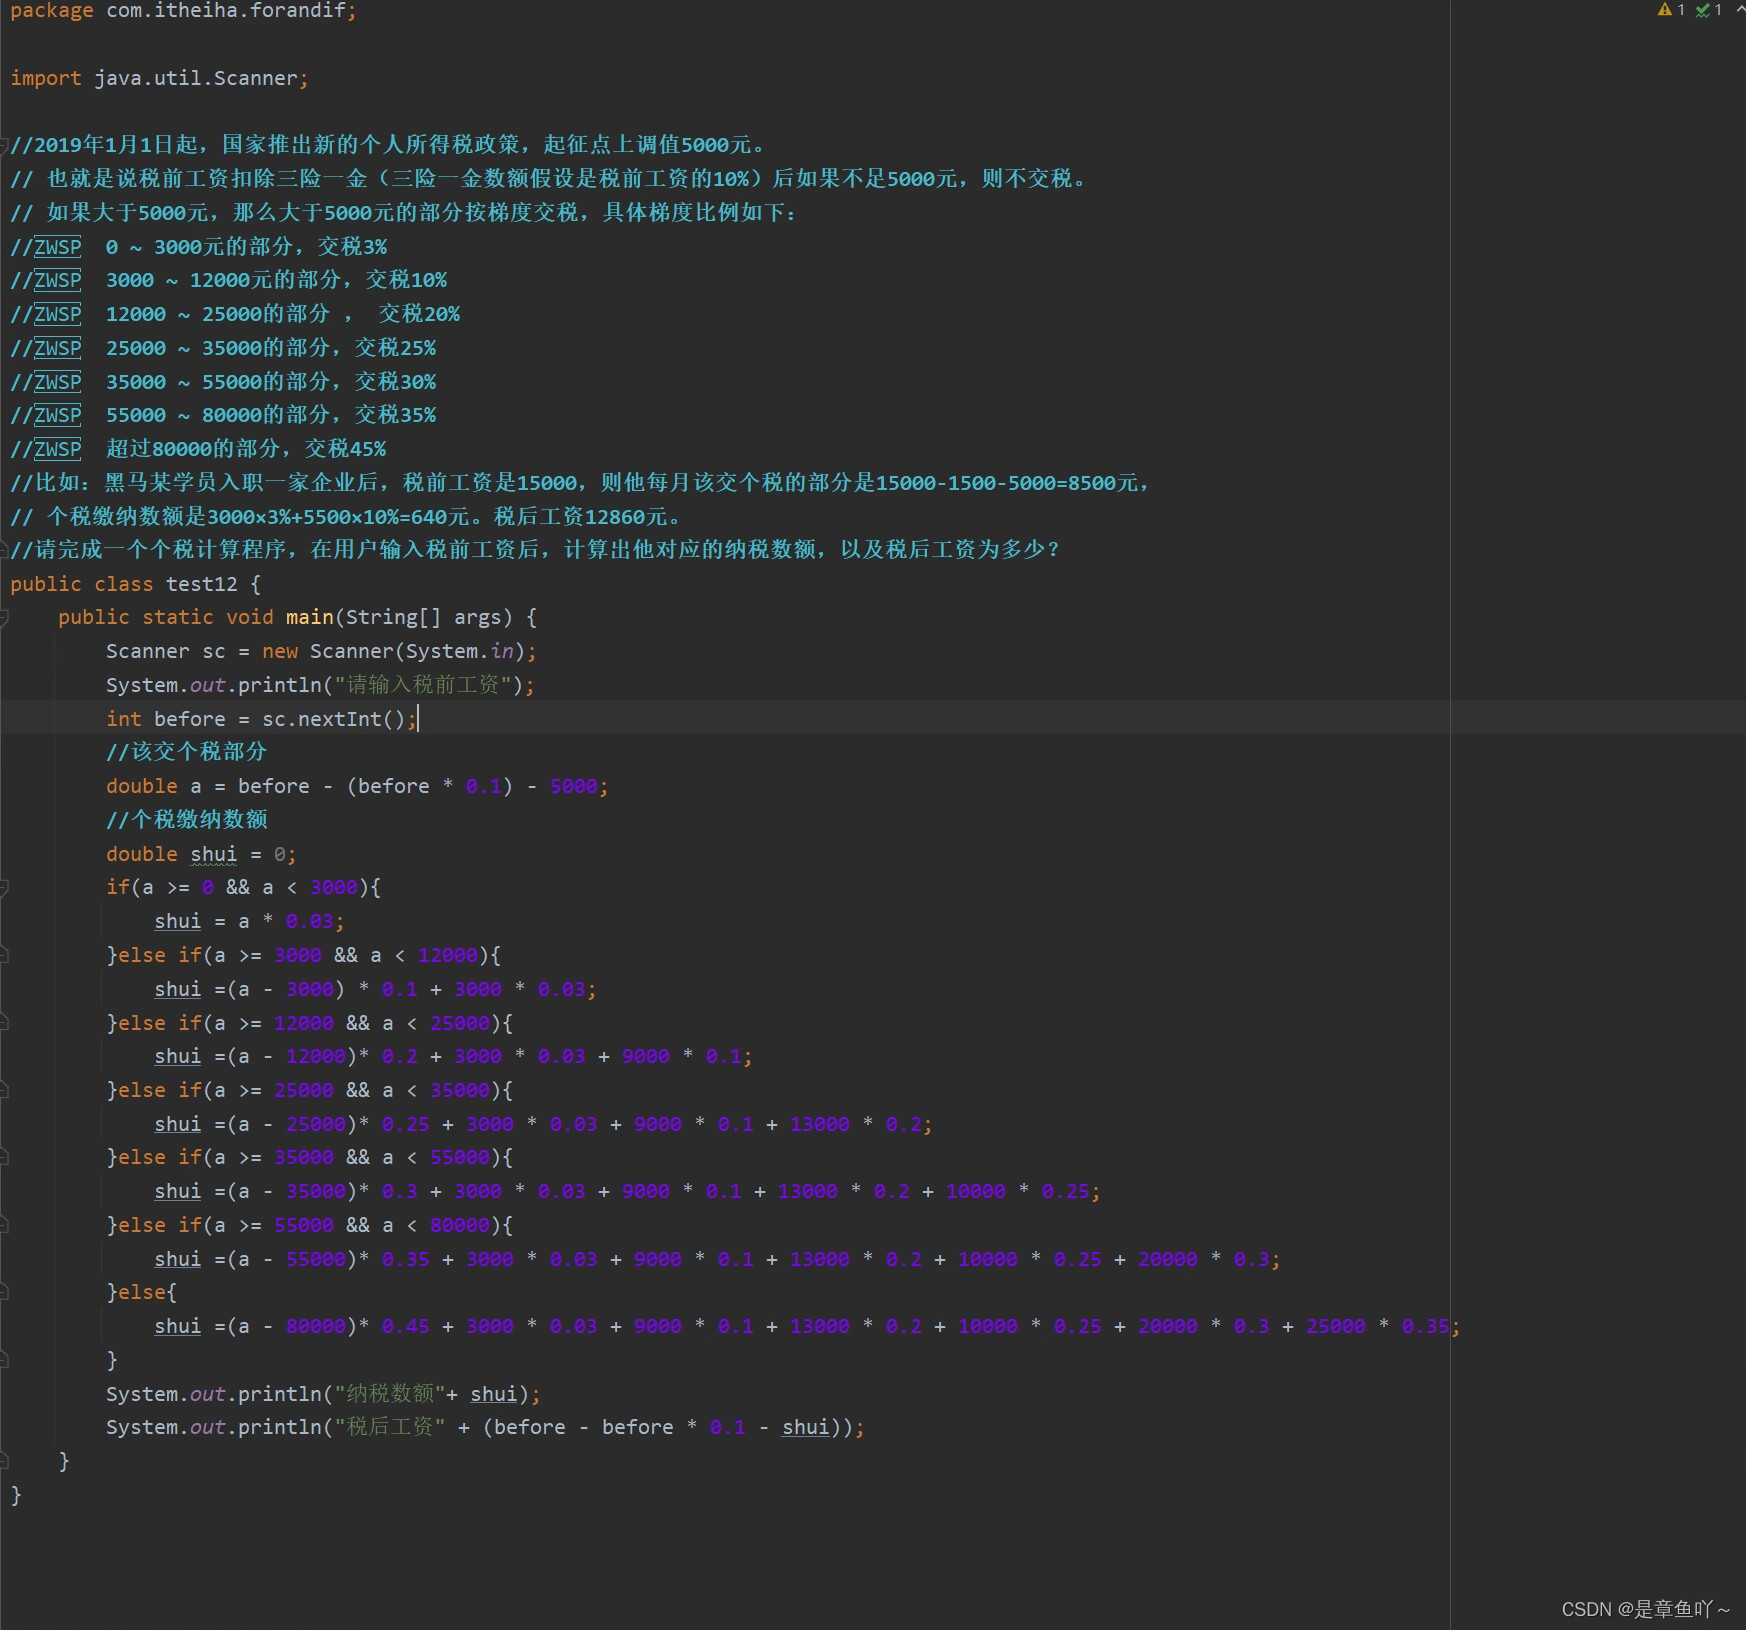
Task: Fold the else if(a >= 25000) block
Action: 4,1090
